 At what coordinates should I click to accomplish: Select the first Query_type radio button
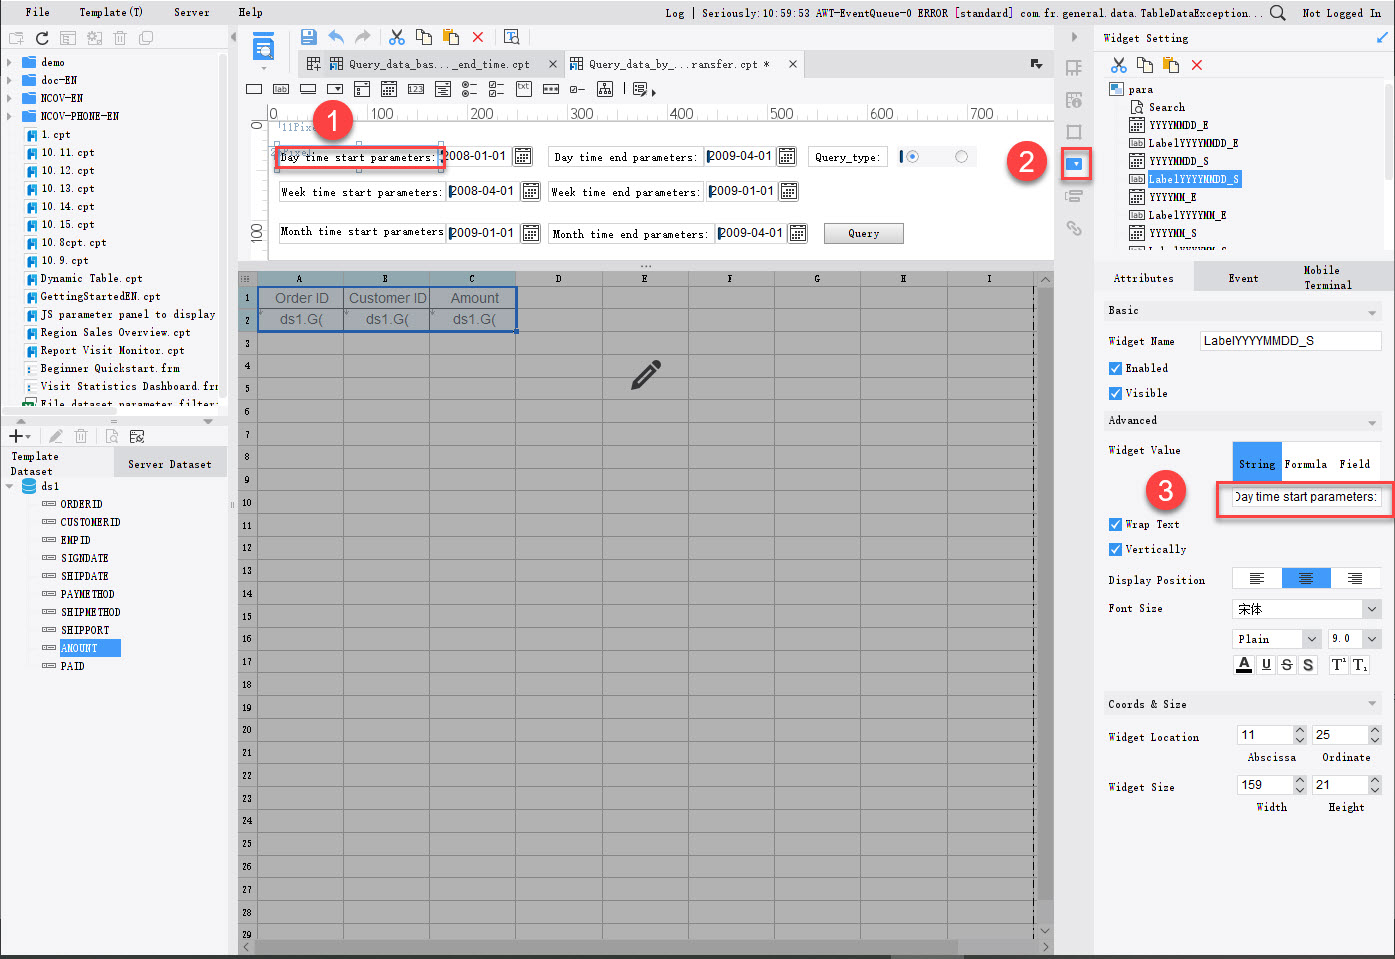(x=912, y=157)
